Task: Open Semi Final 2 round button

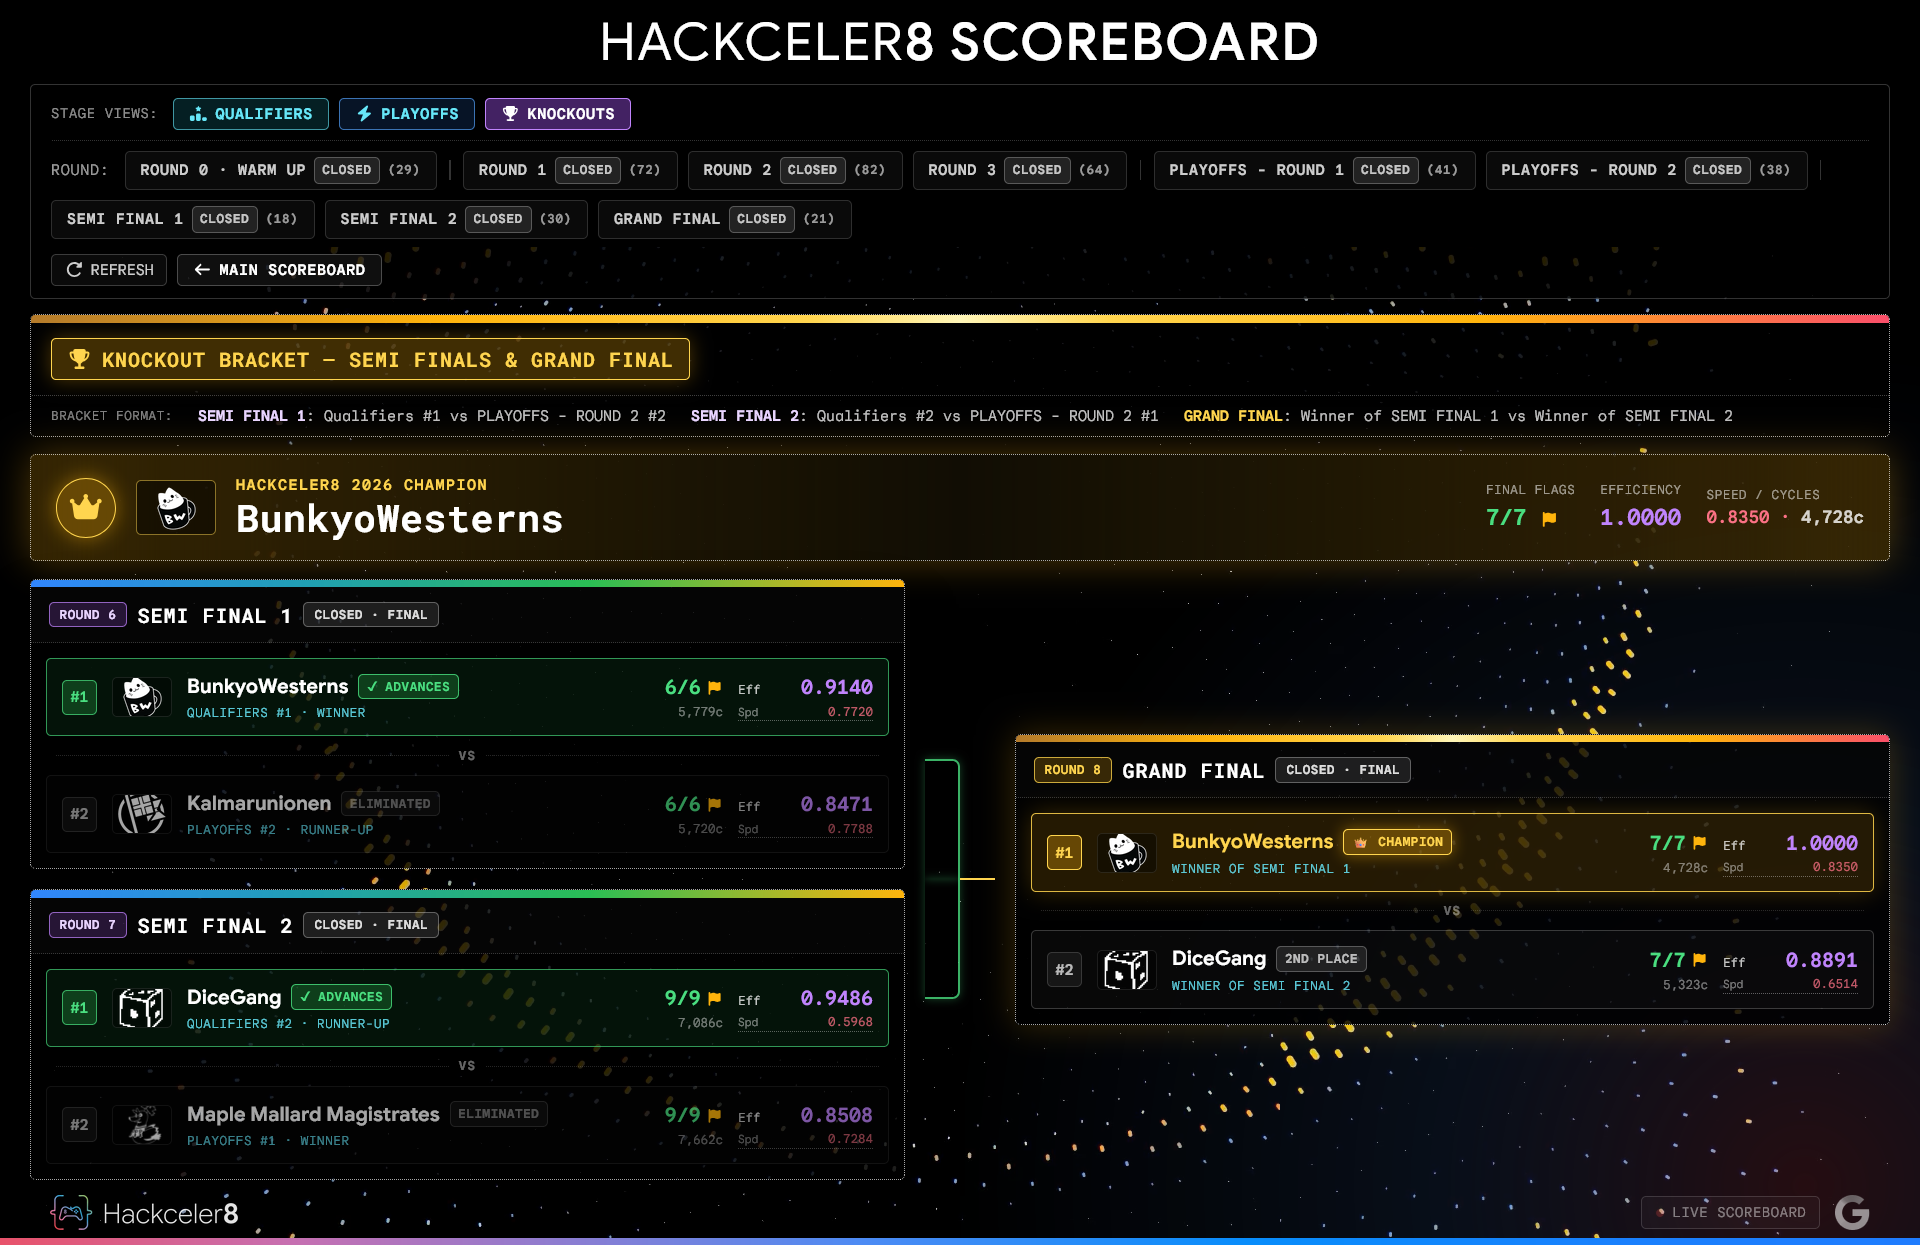Action: coord(456,219)
